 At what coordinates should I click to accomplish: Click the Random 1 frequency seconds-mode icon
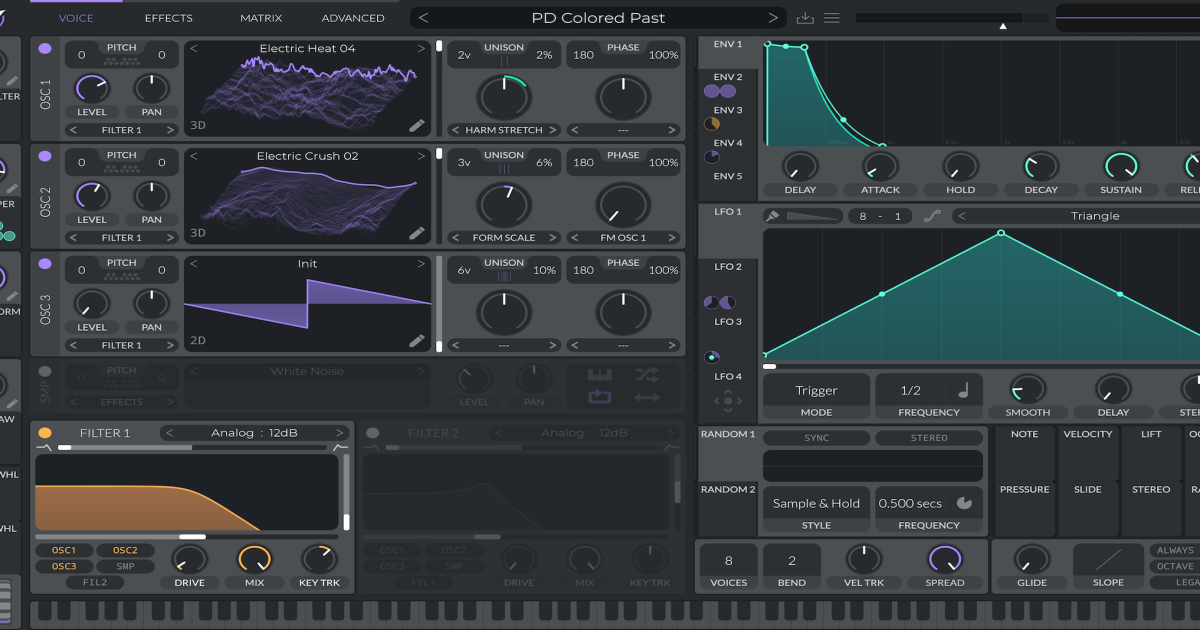click(x=964, y=503)
